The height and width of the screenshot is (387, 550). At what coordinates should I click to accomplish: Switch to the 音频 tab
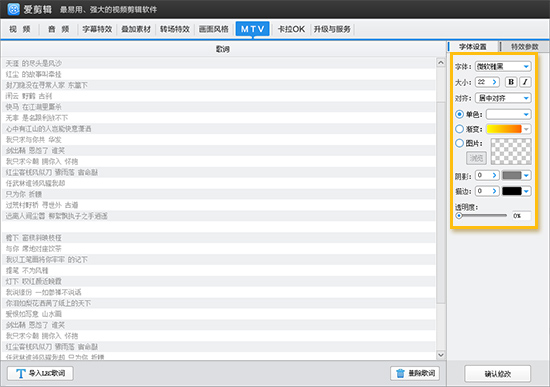(59, 29)
